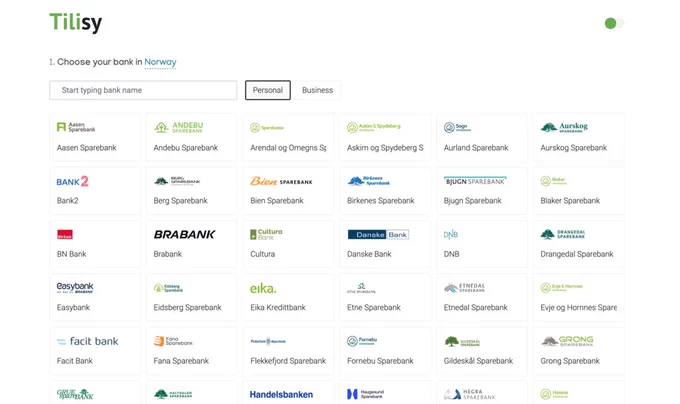Choose 'BN Bank' name text
Screen dimensions: 680x404
pyautogui.click(x=72, y=254)
